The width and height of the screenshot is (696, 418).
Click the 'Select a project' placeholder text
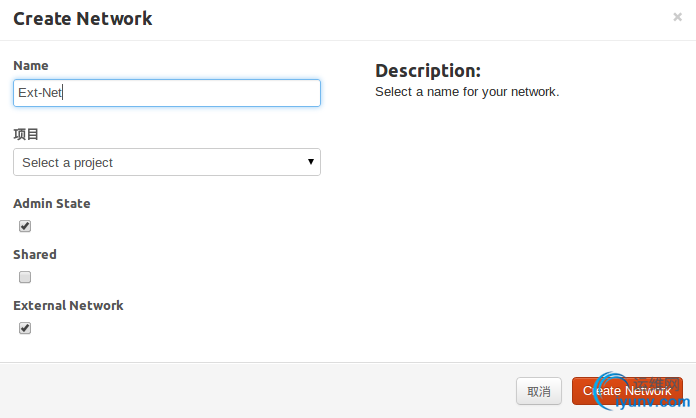[68, 162]
